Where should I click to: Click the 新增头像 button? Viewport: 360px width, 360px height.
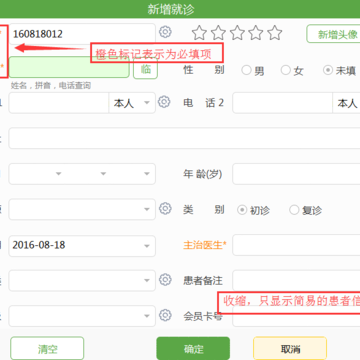(333, 34)
